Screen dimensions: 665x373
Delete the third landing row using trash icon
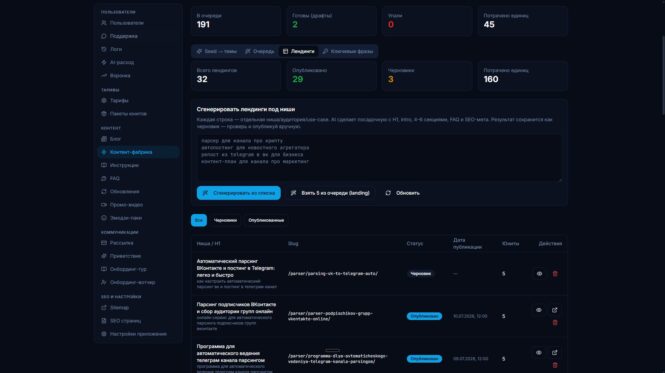point(555,365)
